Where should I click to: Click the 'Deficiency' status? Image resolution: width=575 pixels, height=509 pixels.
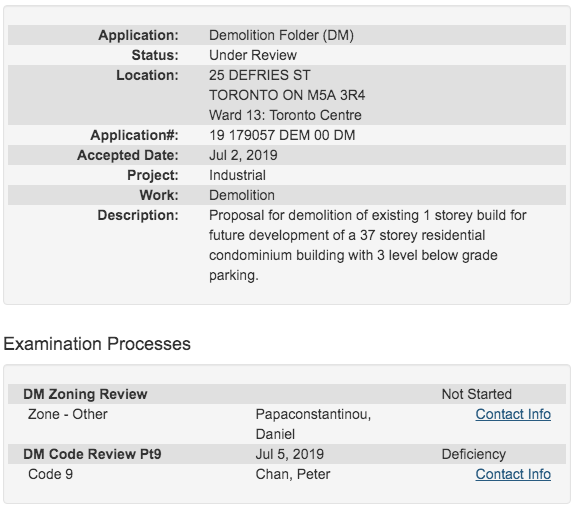pos(473,454)
